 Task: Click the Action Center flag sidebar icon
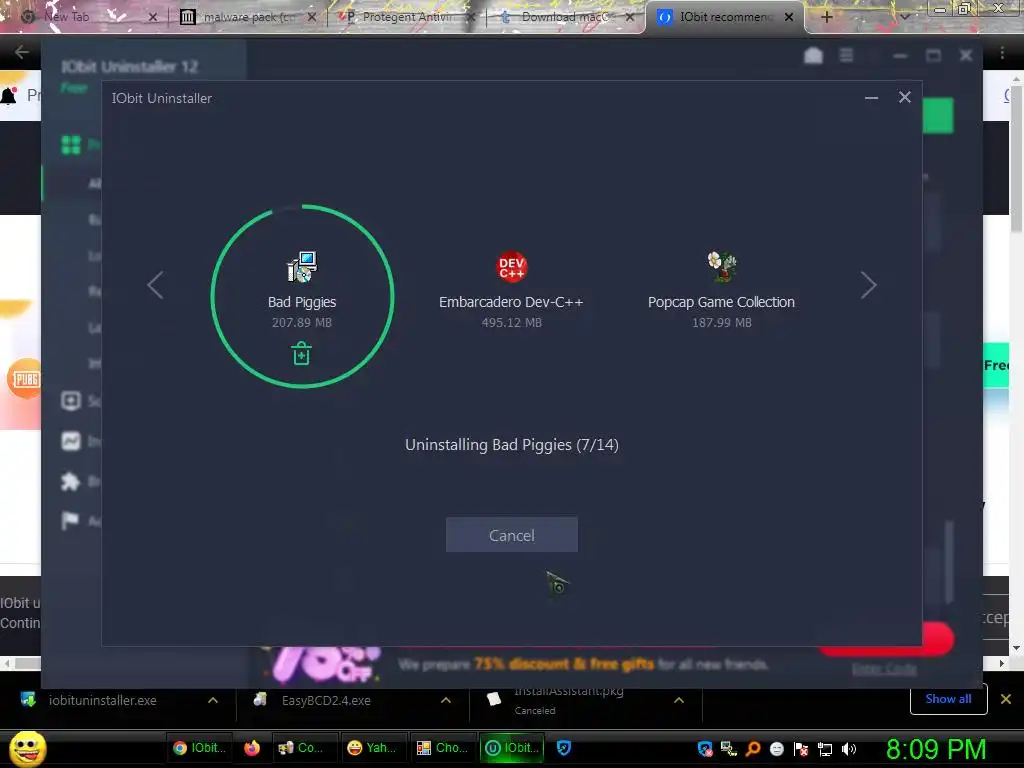(x=69, y=520)
